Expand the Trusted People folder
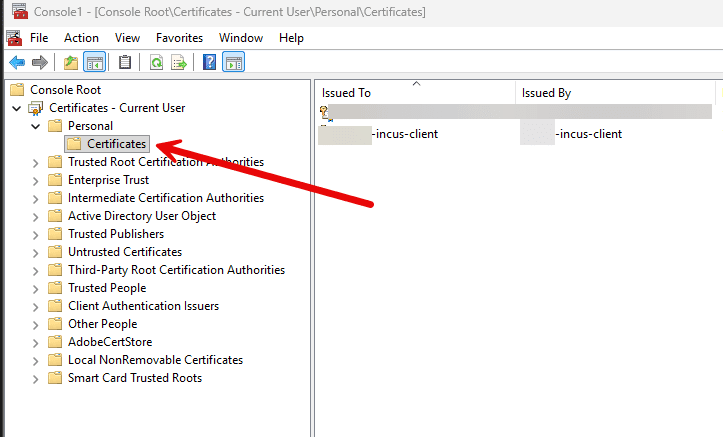This screenshot has width=723, height=437. coord(36,289)
